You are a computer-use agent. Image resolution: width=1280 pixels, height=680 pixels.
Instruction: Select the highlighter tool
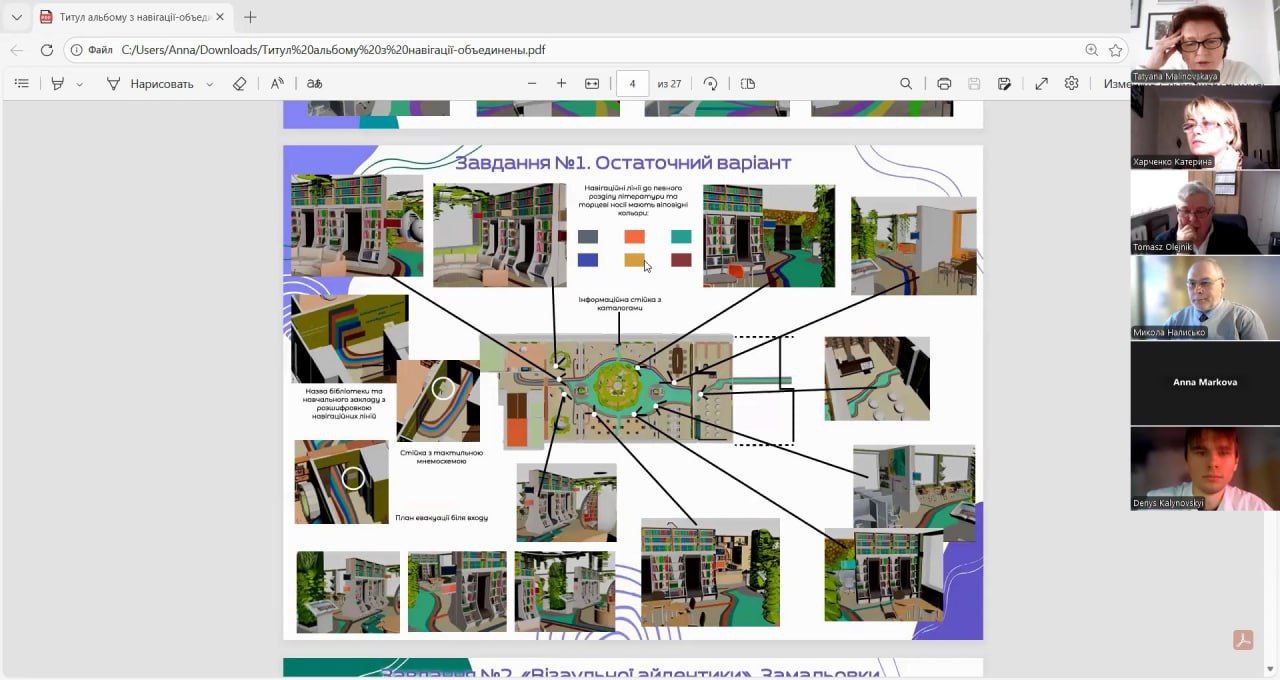pyautogui.click(x=58, y=84)
